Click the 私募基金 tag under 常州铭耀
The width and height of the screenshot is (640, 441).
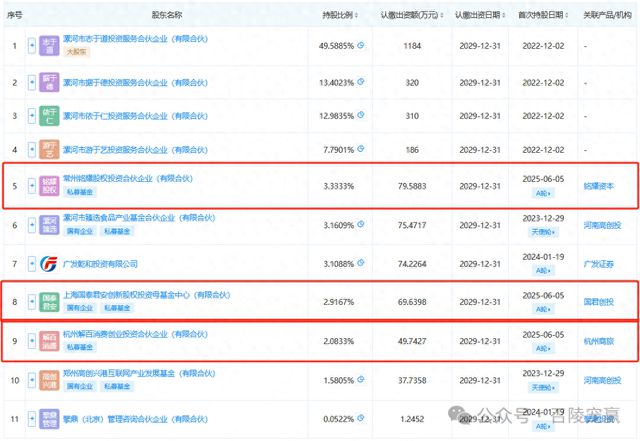tap(80, 192)
